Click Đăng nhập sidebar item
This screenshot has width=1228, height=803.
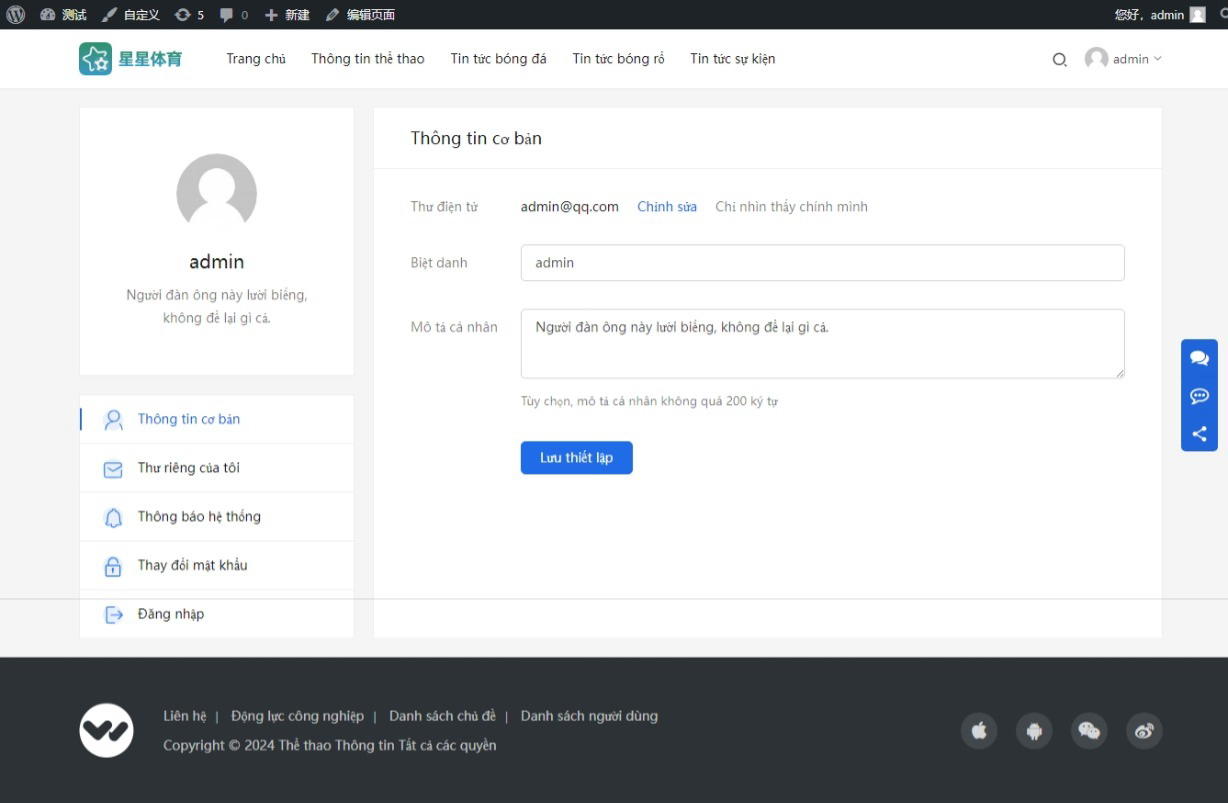(x=216, y=614)
